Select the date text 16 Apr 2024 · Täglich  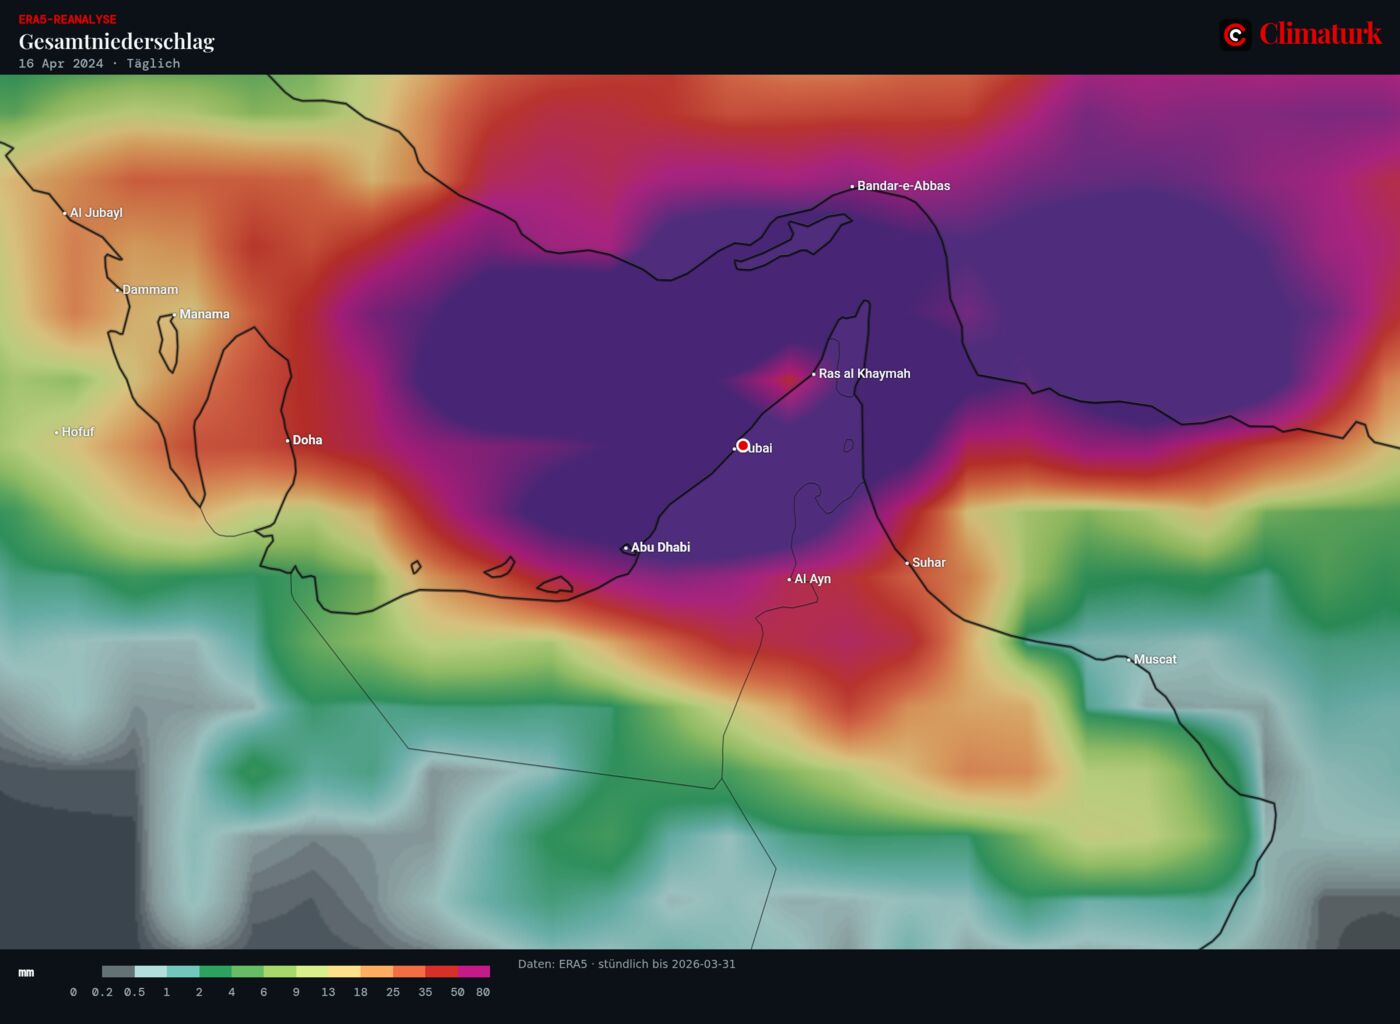(99, 63)
